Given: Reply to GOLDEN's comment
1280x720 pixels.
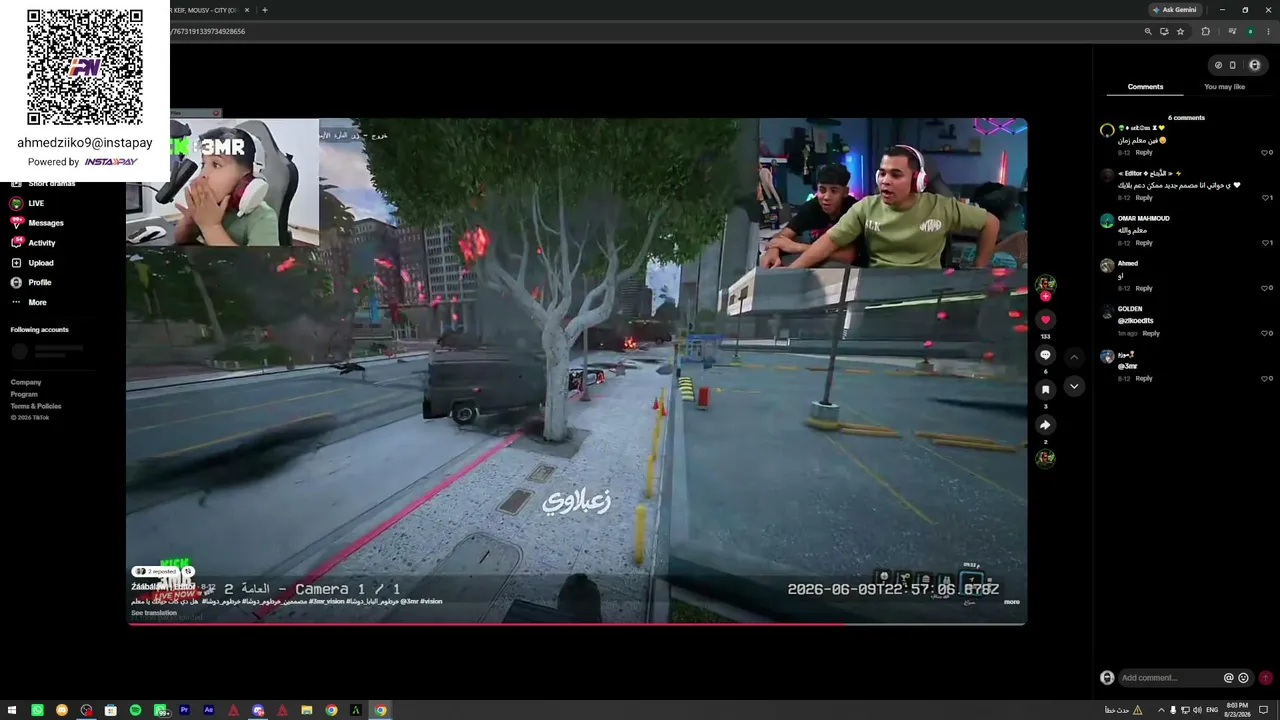Looking at the screenshot, I should [x=1151, y=333].
